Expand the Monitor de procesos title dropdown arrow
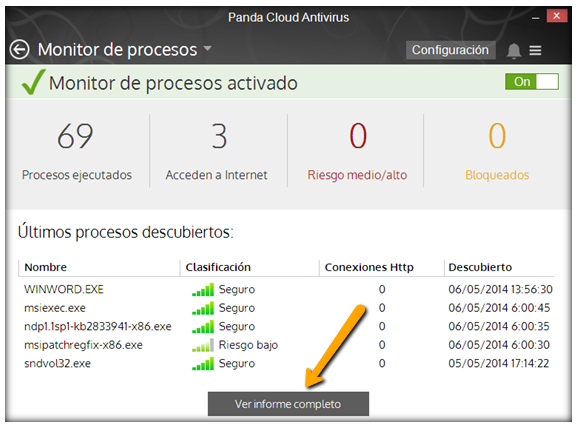This screenshot has height=427, width=576. pyautogui.click(x=208, y=48)
